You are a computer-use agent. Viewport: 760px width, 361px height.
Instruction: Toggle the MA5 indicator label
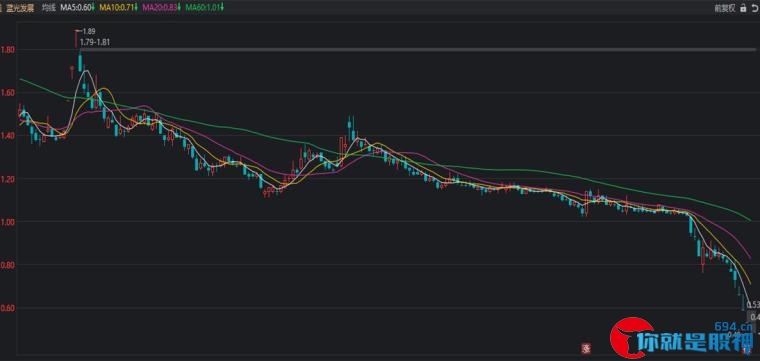[x=80, y=8]
